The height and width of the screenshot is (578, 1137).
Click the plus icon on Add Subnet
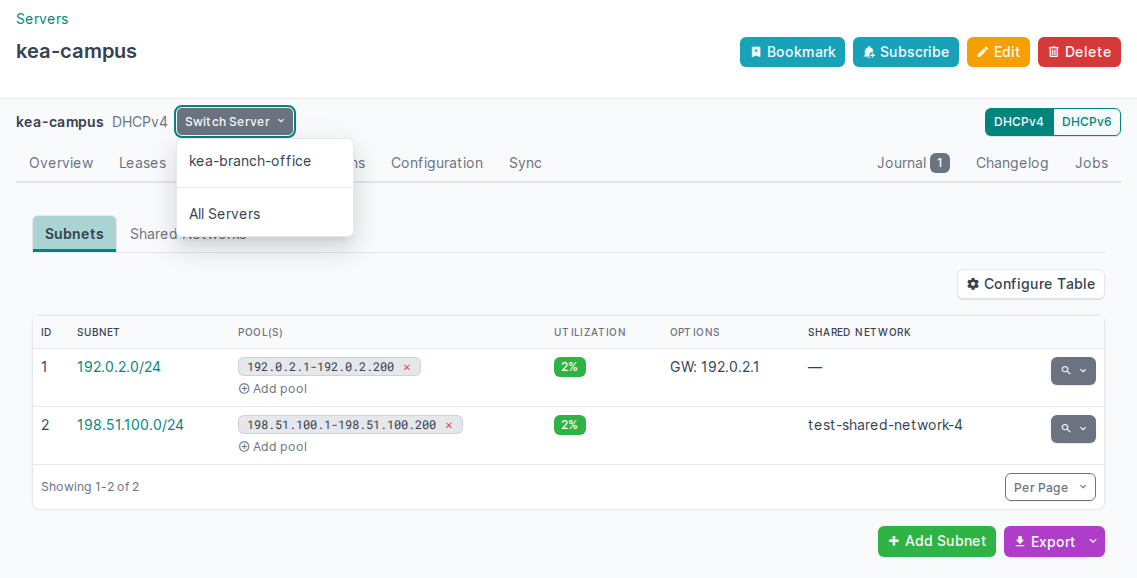coord(893,541)
